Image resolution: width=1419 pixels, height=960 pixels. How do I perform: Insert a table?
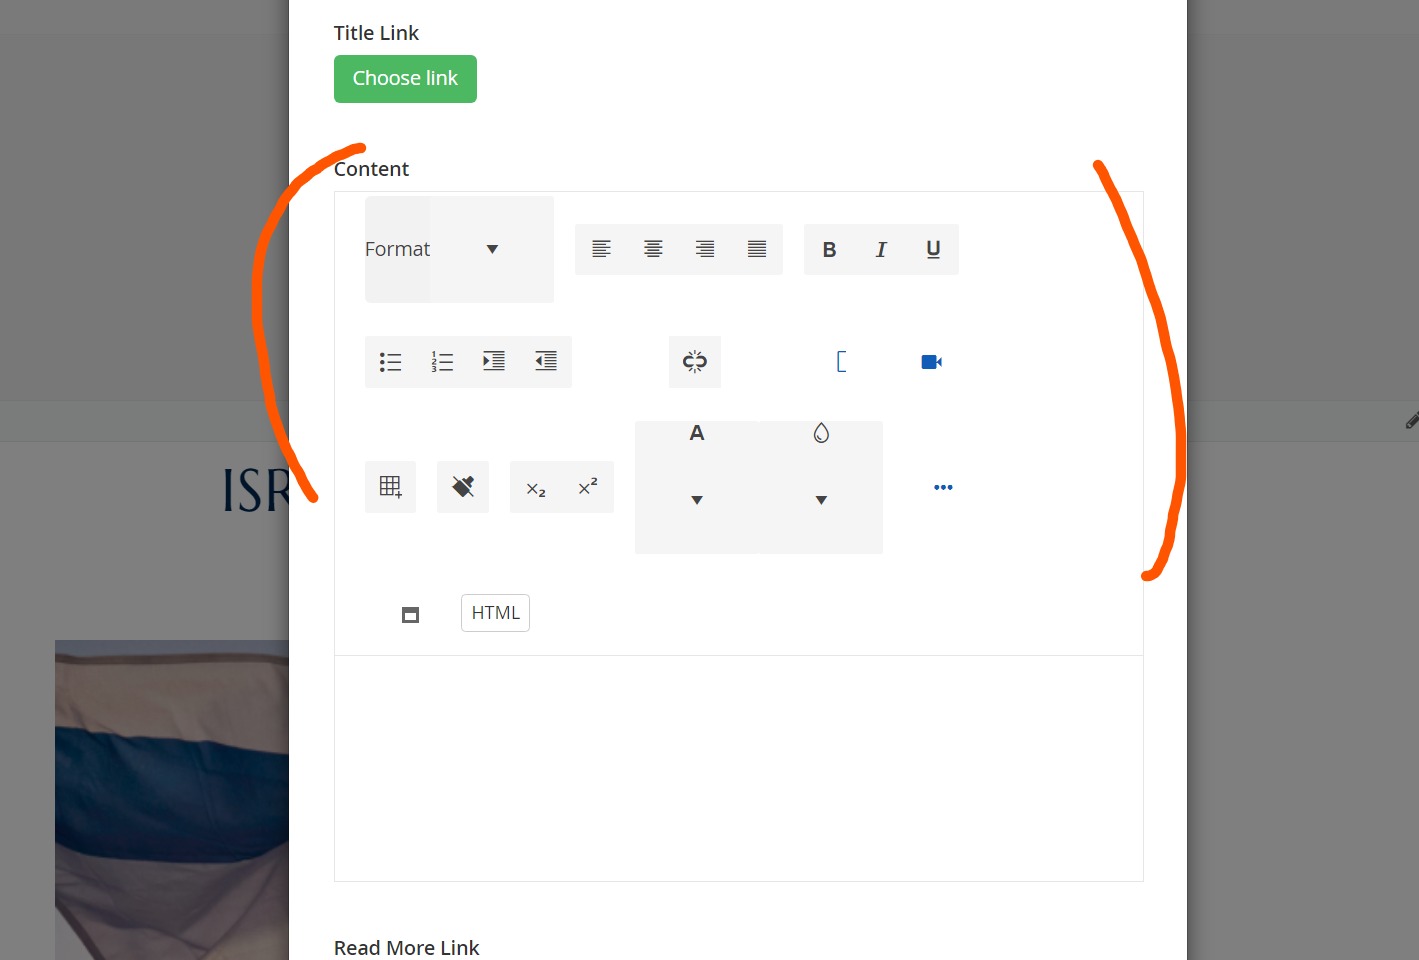390,487
